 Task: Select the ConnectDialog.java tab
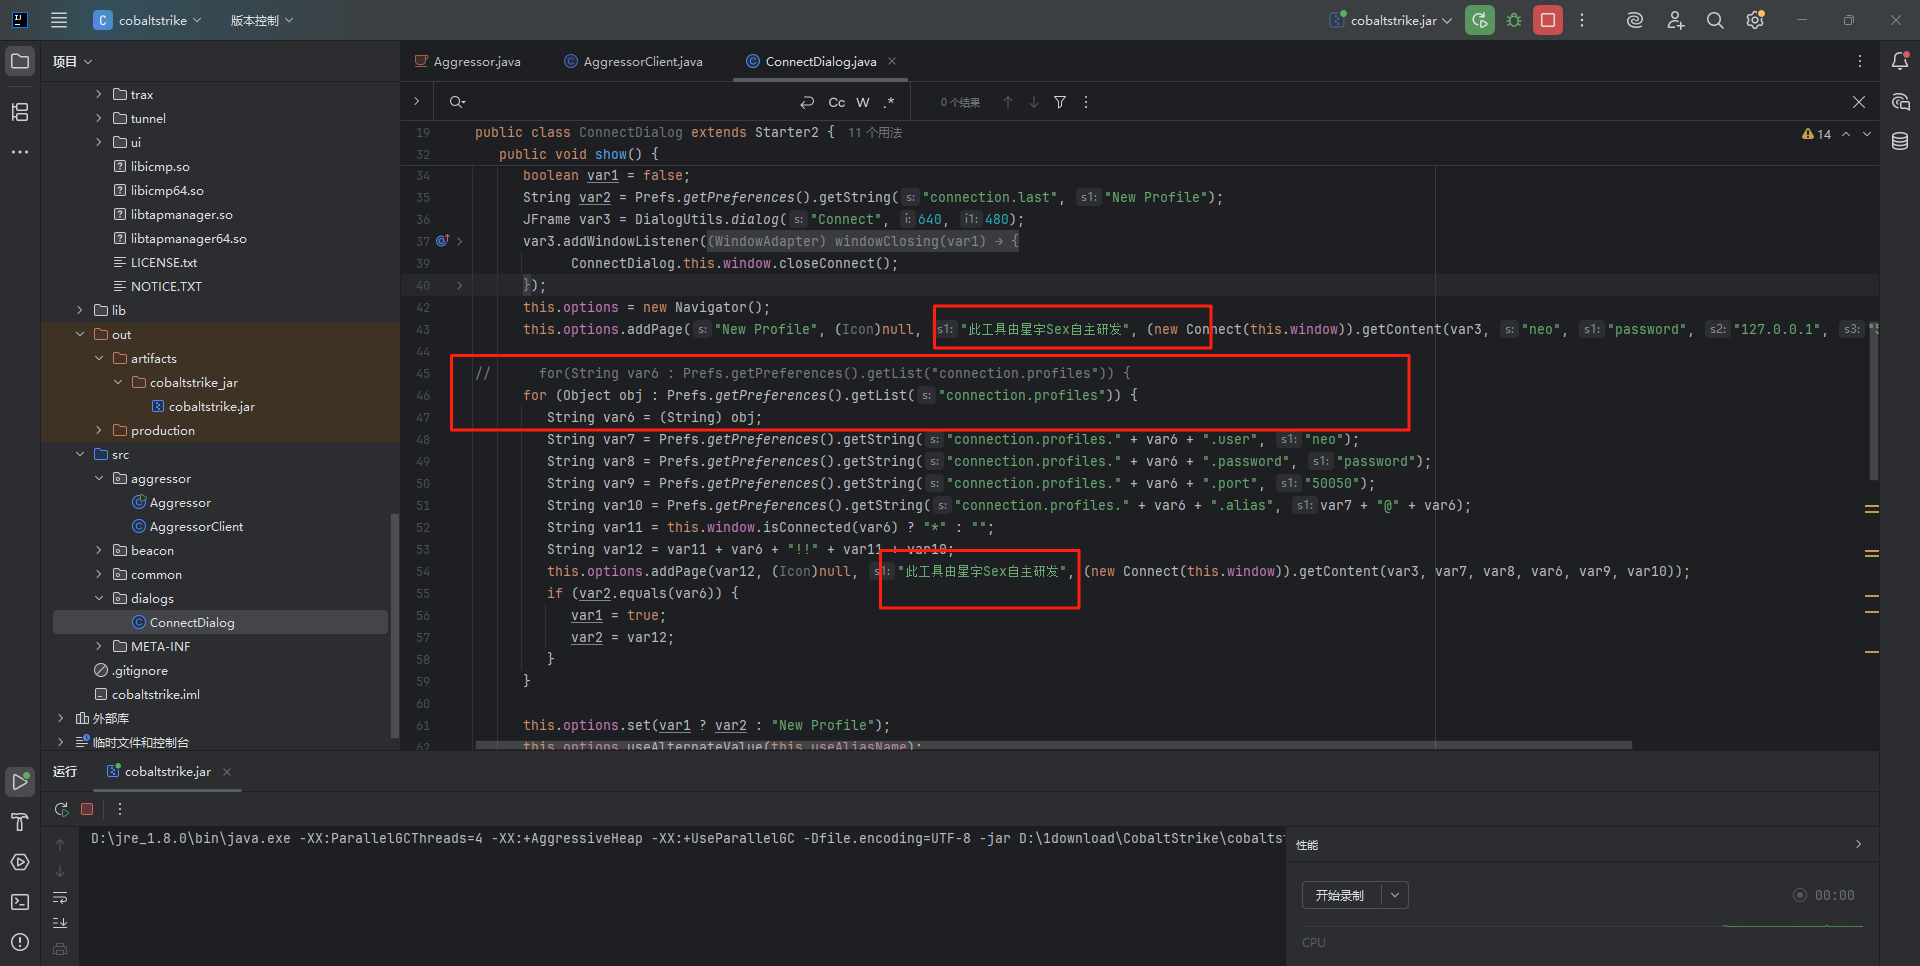pyautogui.click(x=820, y=61)
